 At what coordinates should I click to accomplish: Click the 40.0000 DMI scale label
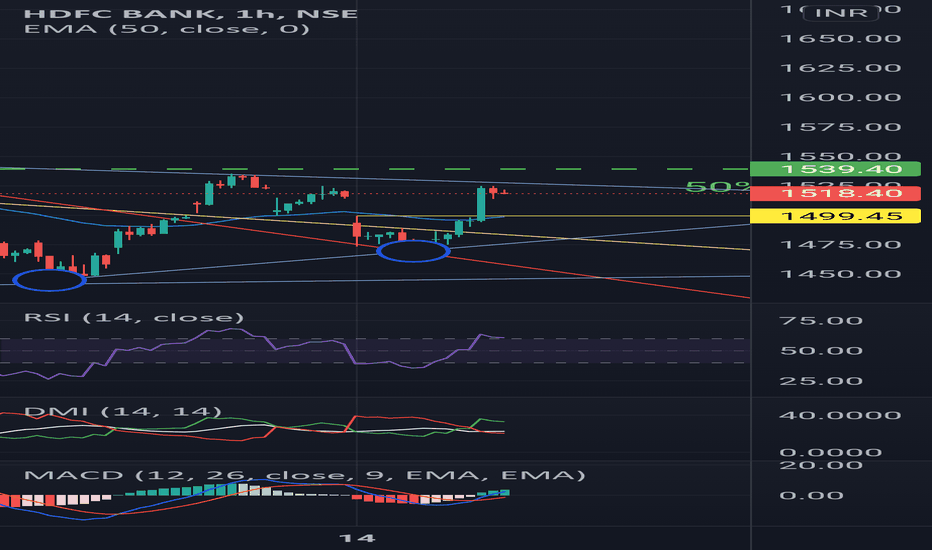(x=840, y=415)
